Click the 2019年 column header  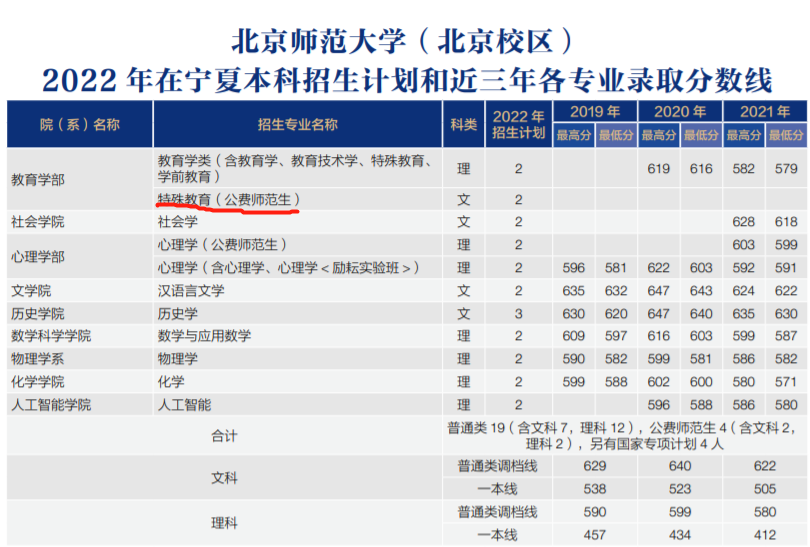[x=595, y=112]
